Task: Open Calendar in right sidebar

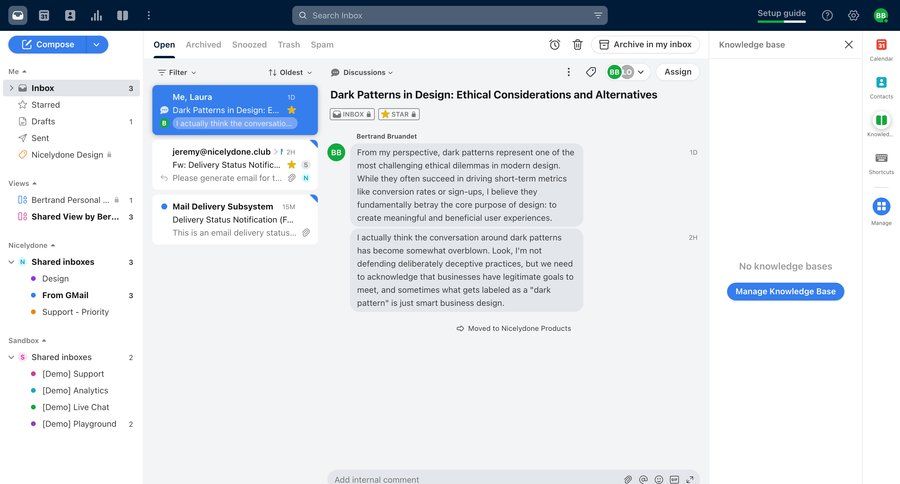Action: click(881, 49)
